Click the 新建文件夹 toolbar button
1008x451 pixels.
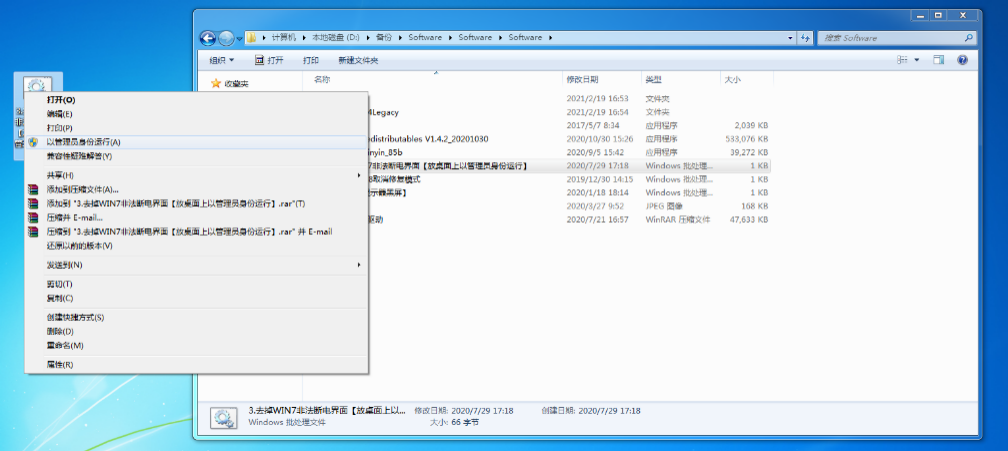pyautogui.click(x=358, y=60)
